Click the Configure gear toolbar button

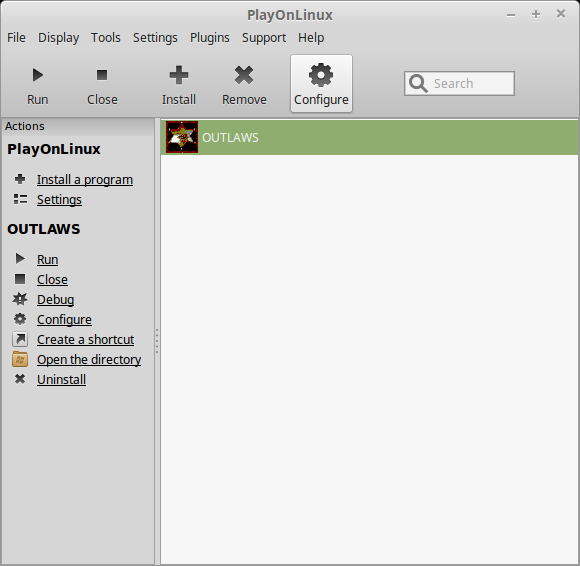tap(321, 84)
